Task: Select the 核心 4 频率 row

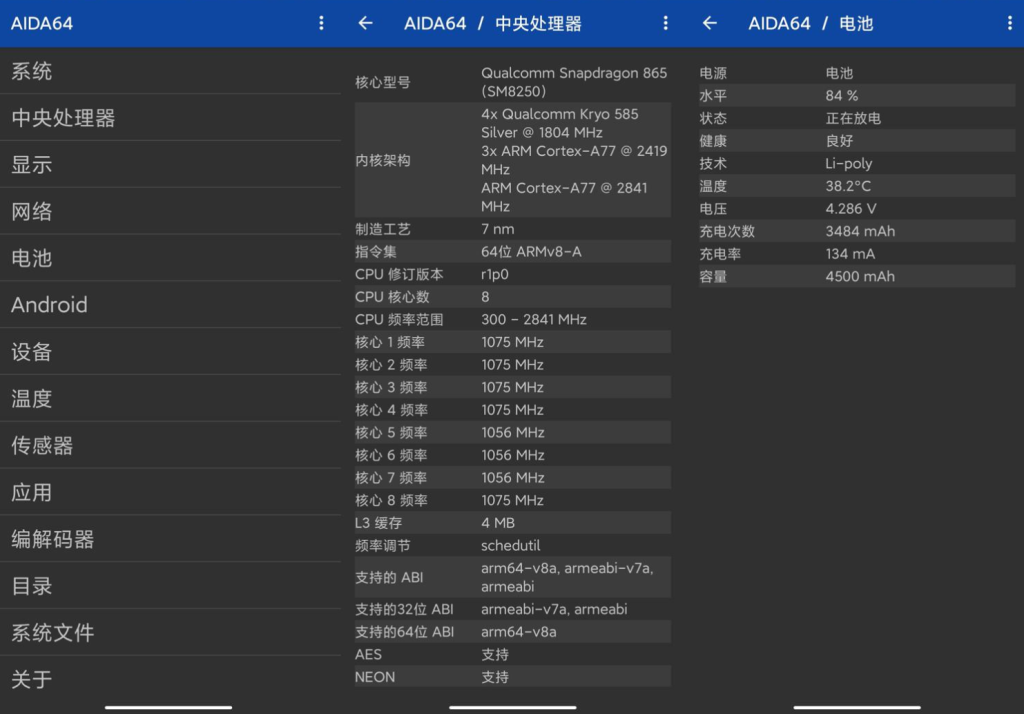Action: pos(513,410)
